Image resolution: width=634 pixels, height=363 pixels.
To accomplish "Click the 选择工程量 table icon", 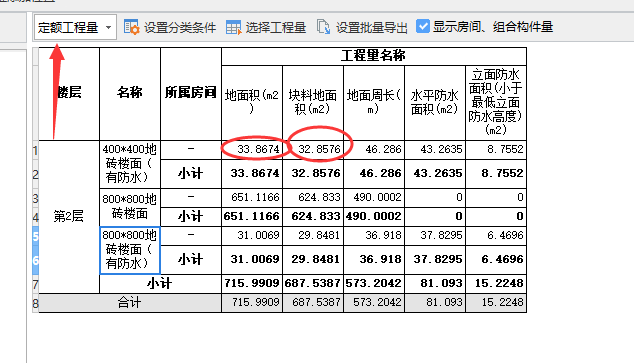I will [x=233, y=27].
